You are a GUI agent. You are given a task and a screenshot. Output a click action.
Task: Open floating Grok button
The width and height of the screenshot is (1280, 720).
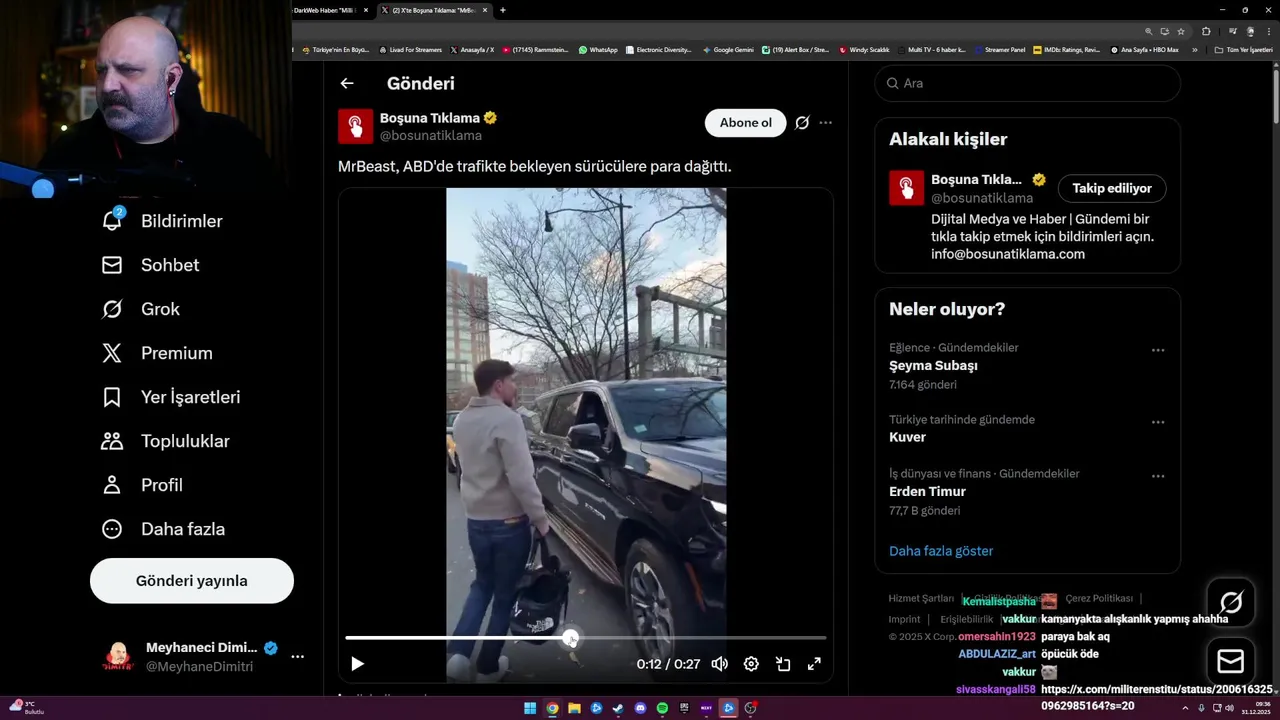click(1231, 602)
